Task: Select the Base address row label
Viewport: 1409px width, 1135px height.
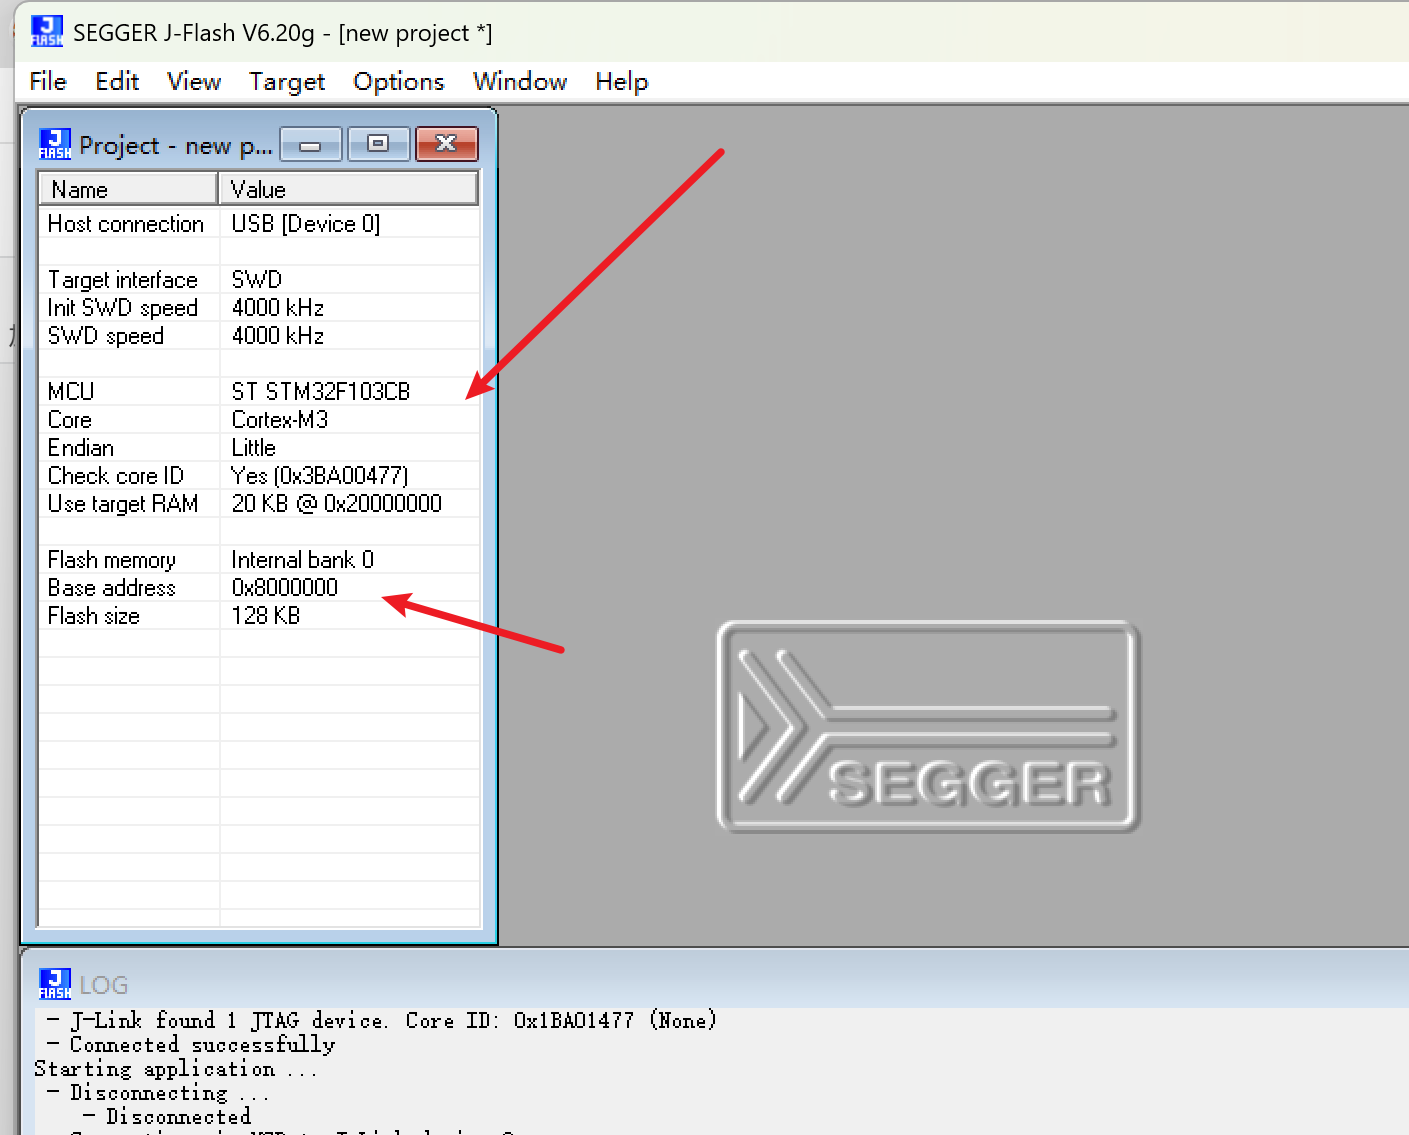Action: coord(112,588)
